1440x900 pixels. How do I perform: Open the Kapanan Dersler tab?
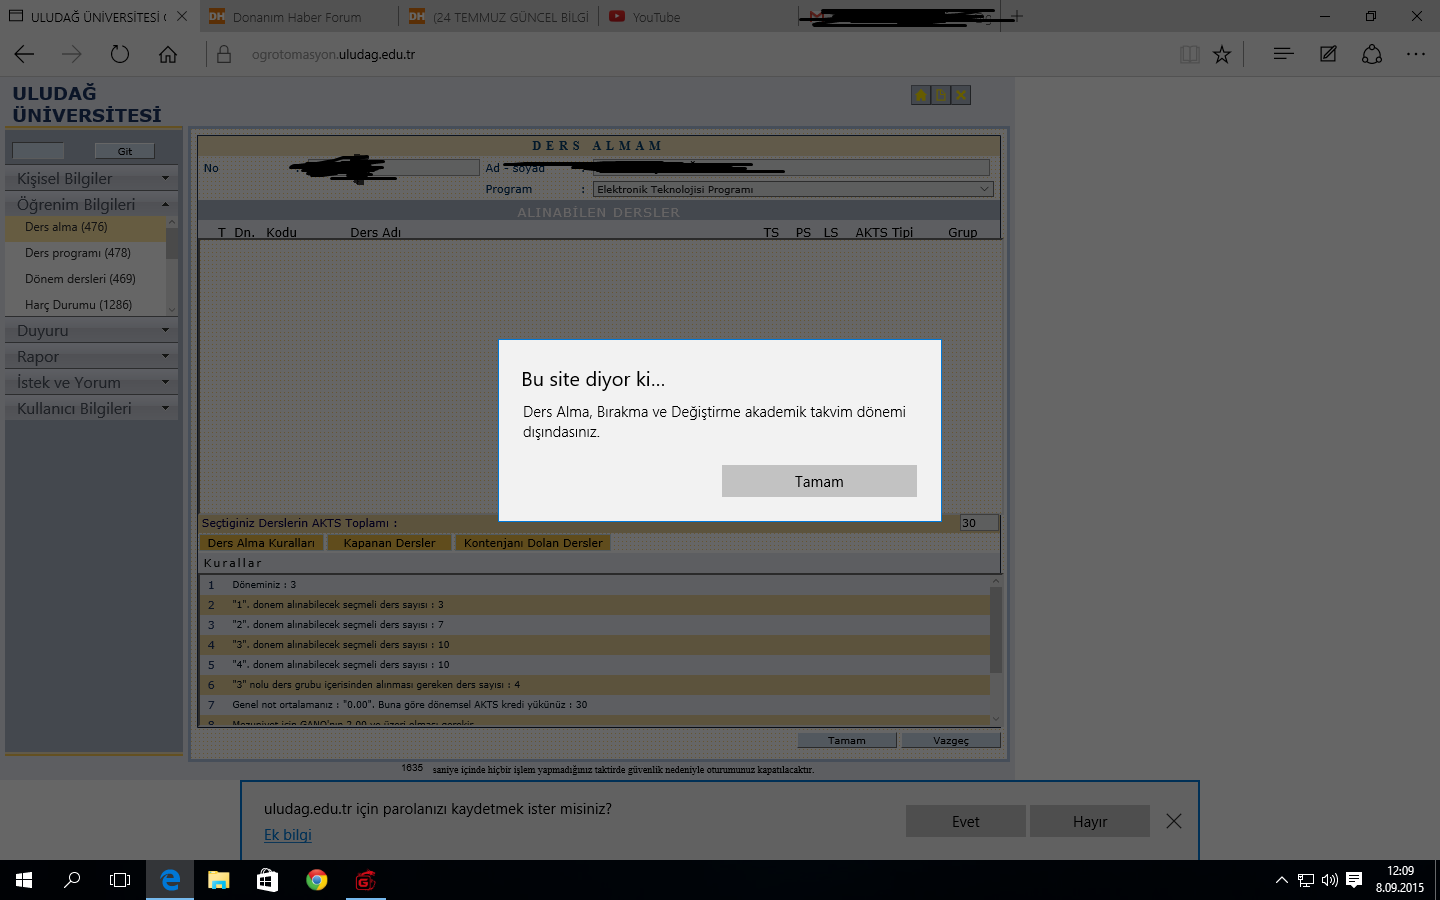pos(389,543)
